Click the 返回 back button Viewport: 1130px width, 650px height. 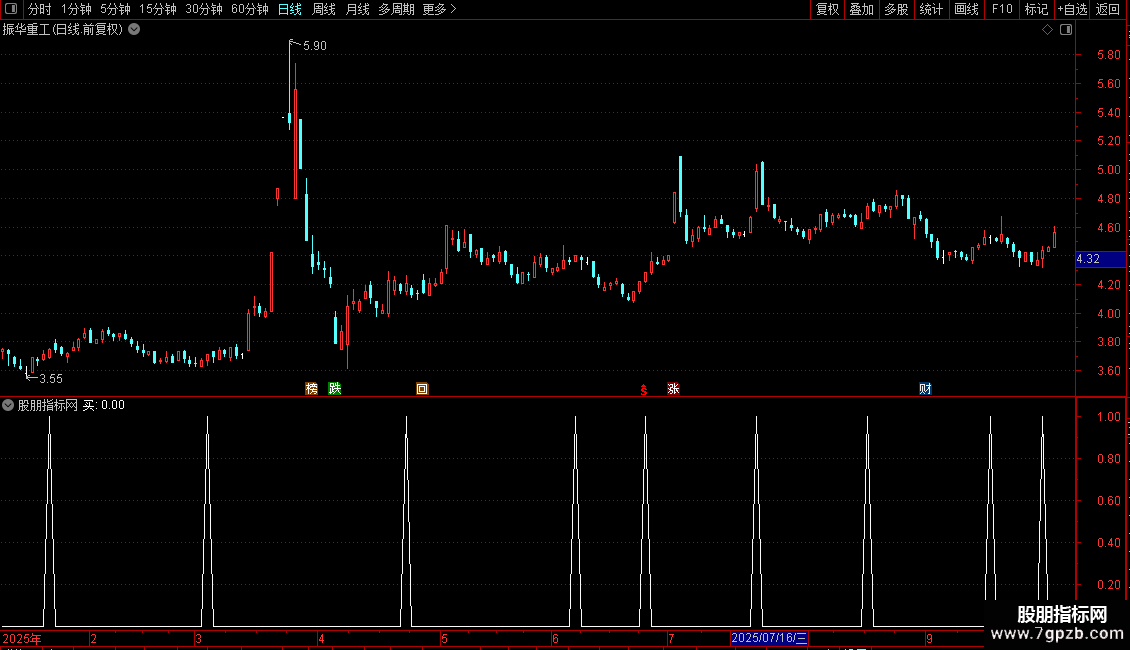[1108, 9]
